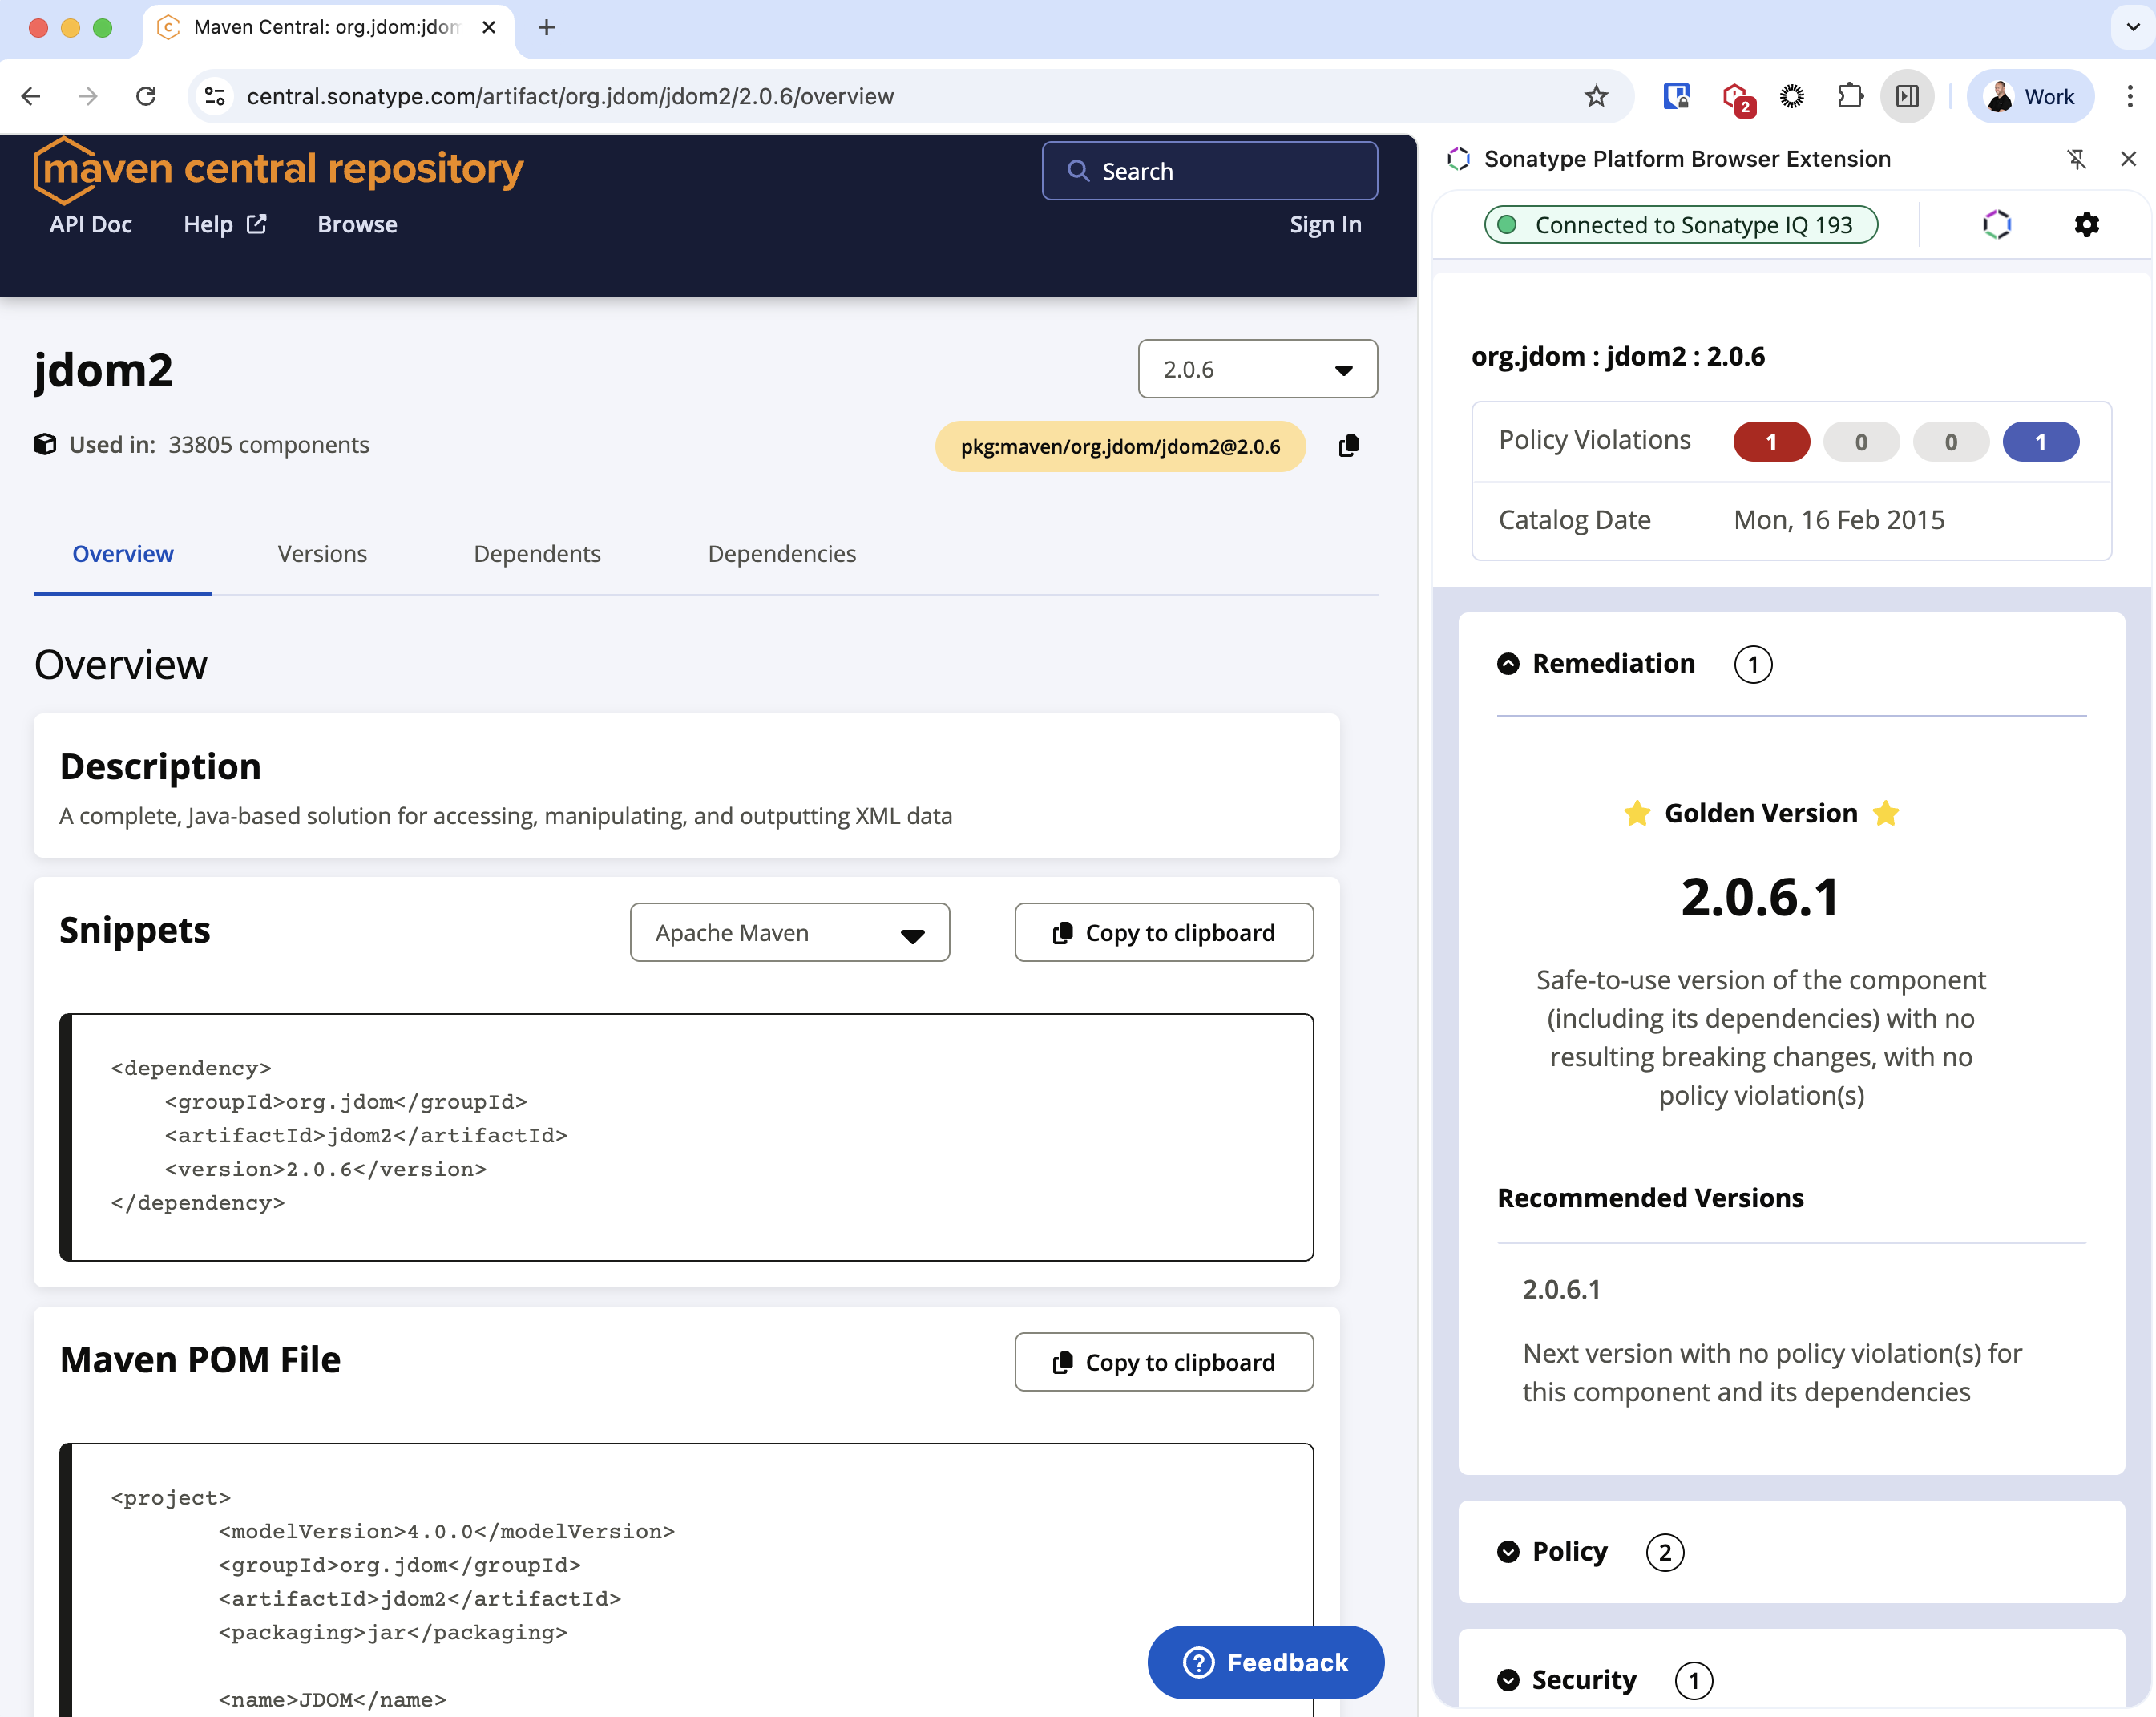This screenshot has width=2156, height=1717.
Task: Open the Apache Maven snippet dropdown
Action: (789, 933)
